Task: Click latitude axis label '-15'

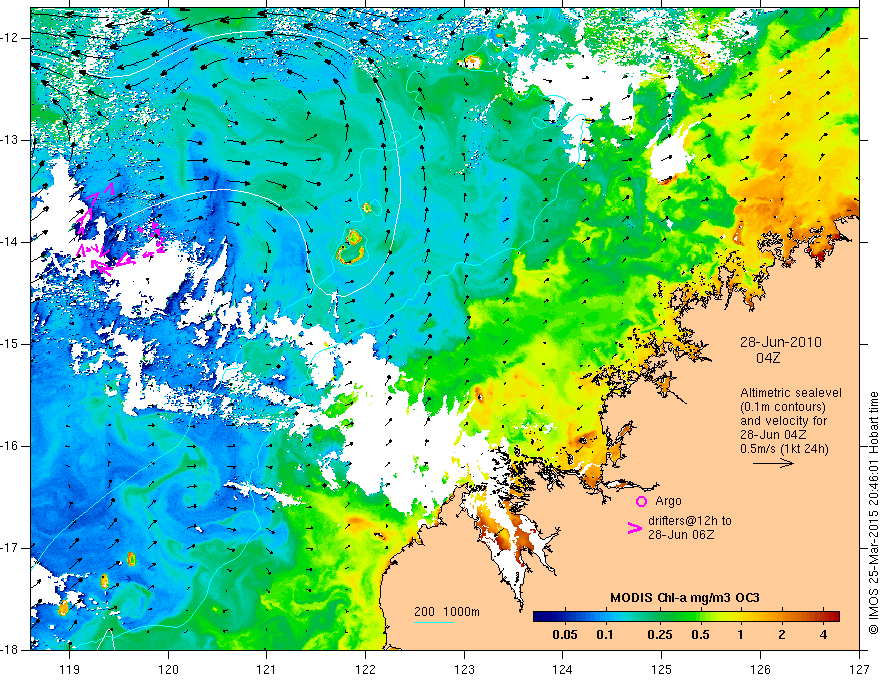Action: [10, 344]
